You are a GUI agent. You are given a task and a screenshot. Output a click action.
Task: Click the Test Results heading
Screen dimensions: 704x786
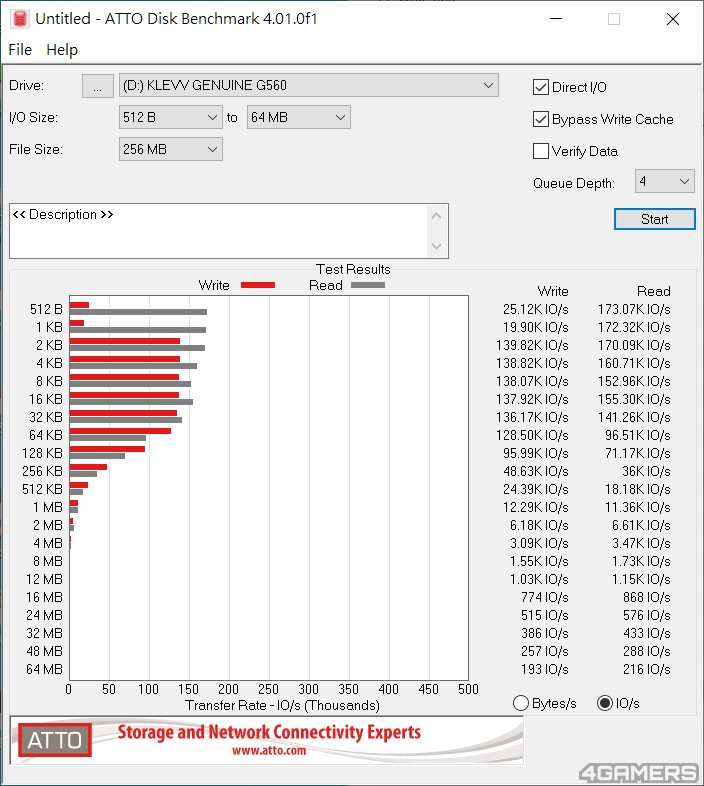point(353,269)
